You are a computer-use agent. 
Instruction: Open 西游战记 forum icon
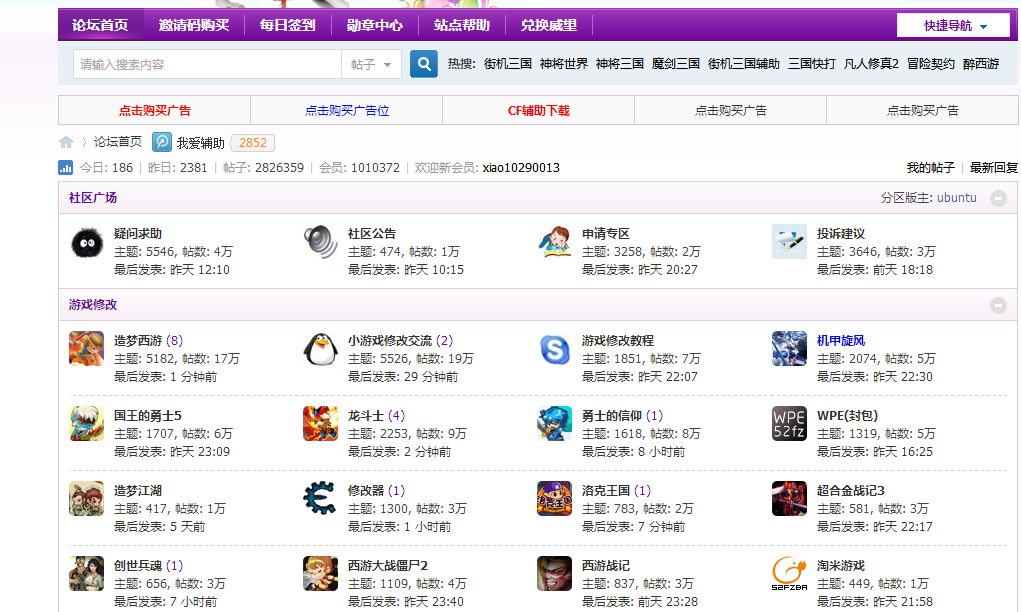tap(555, 573)
